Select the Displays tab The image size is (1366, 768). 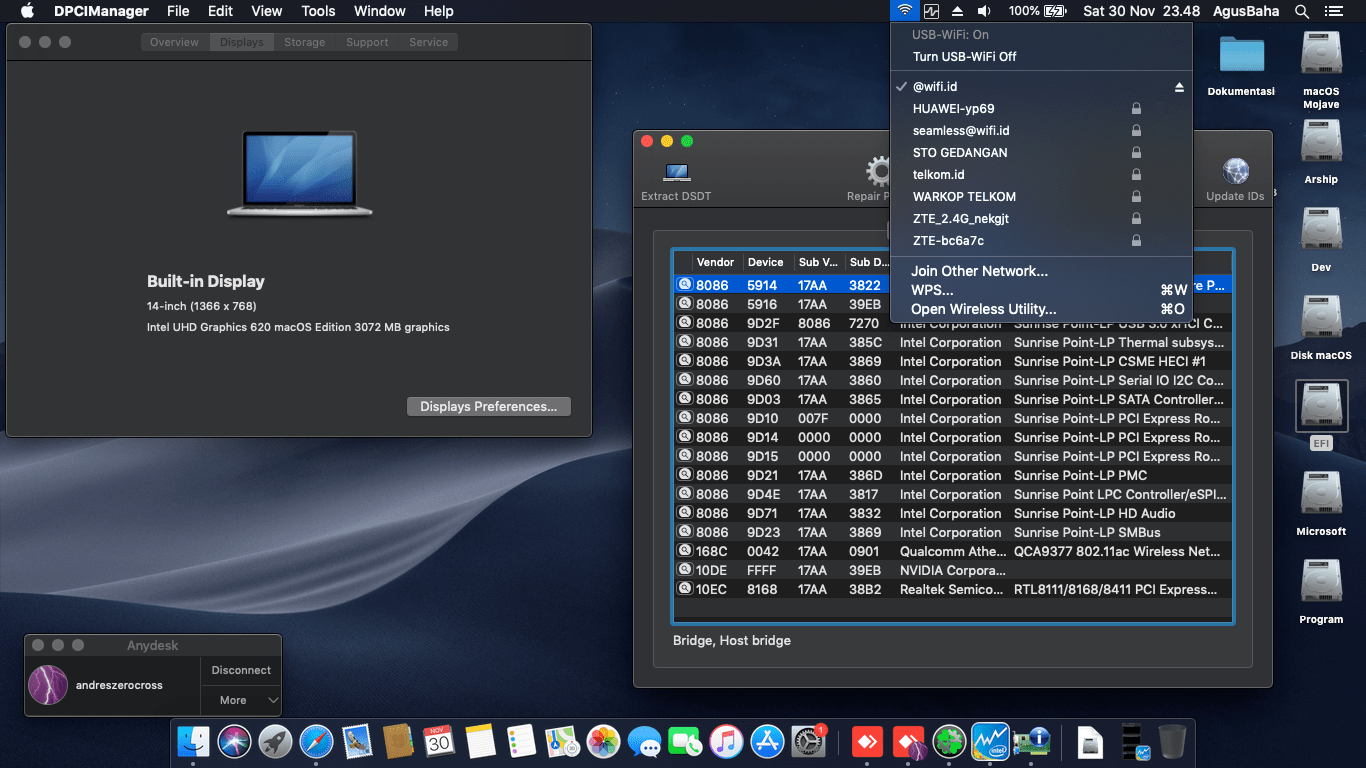[241, 42]
